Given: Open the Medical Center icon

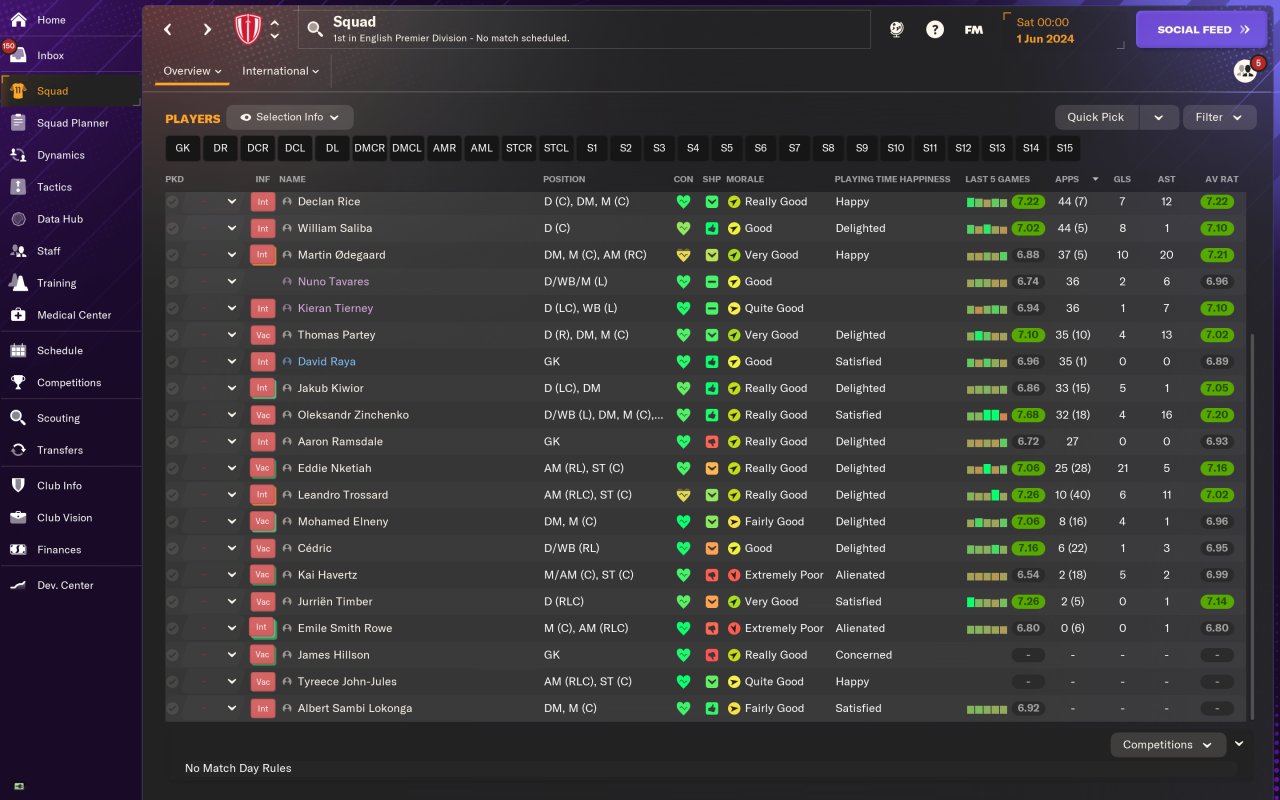Looking at the screenshot, I should click(18, 315).
